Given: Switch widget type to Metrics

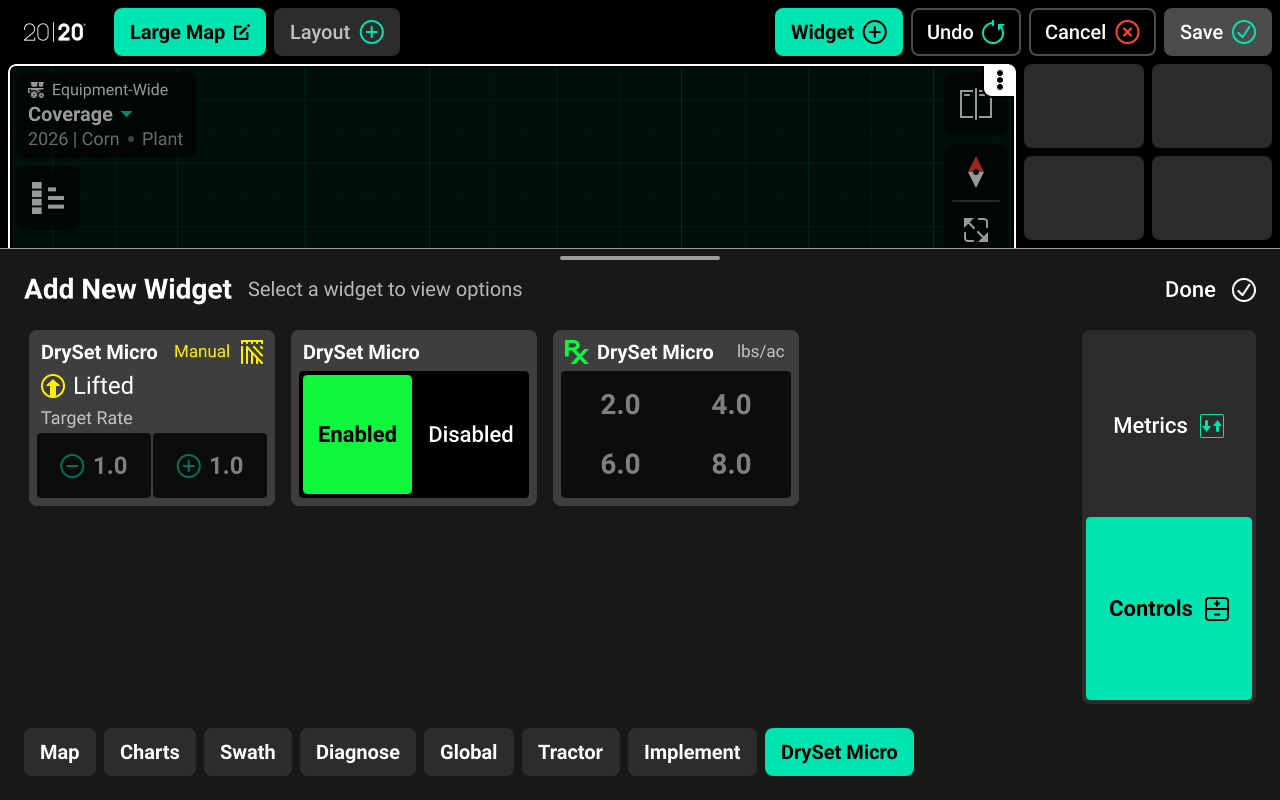Looking at the screenshot, I should (1168, 425).
